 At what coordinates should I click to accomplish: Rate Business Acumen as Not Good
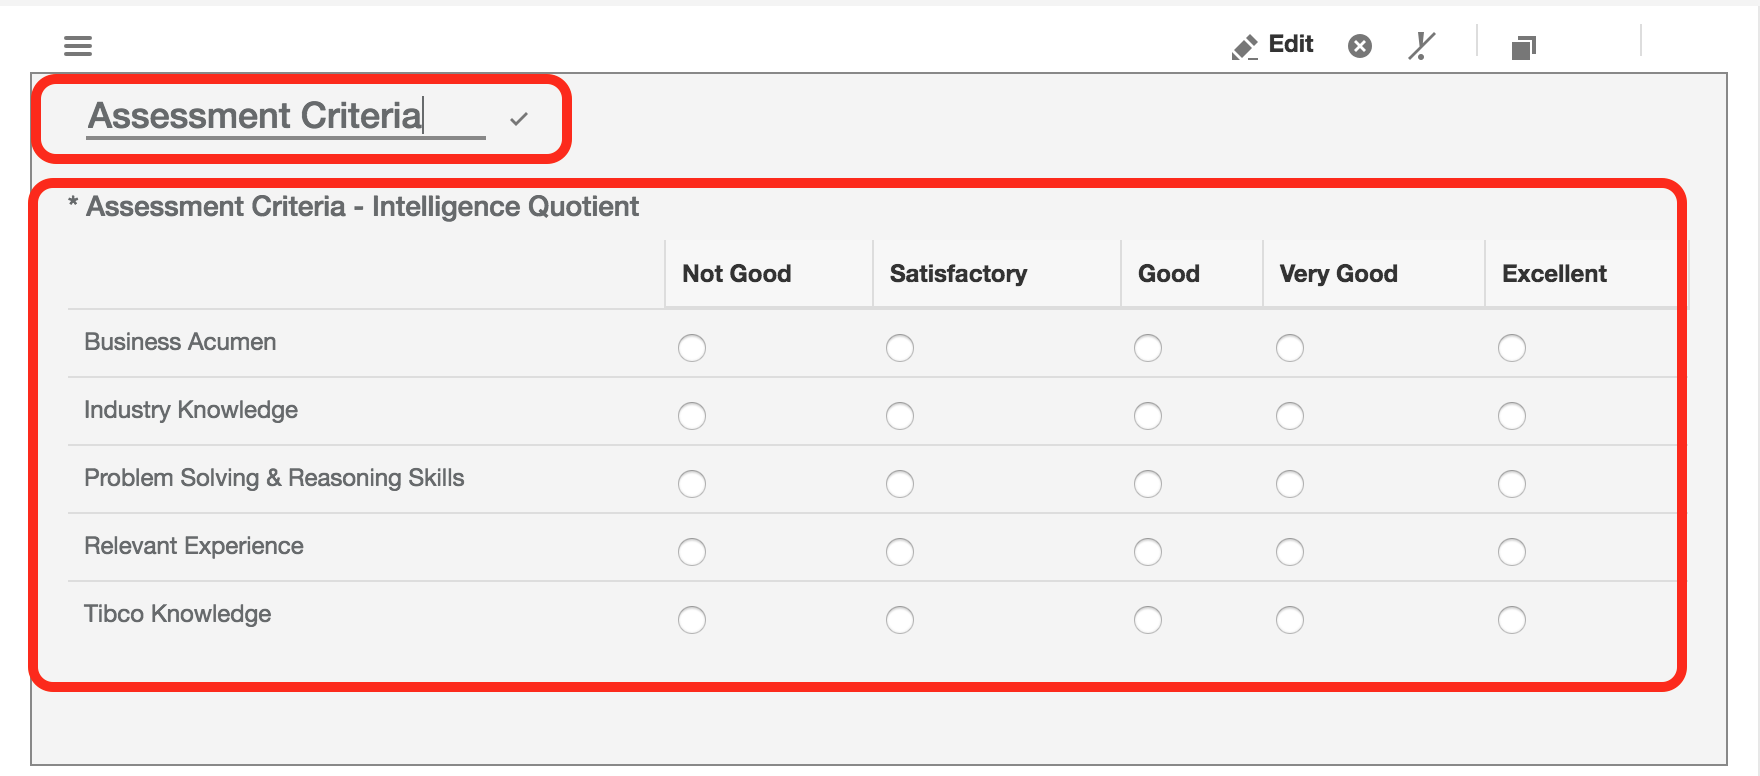pyautogui.click(x=692, y=348)
